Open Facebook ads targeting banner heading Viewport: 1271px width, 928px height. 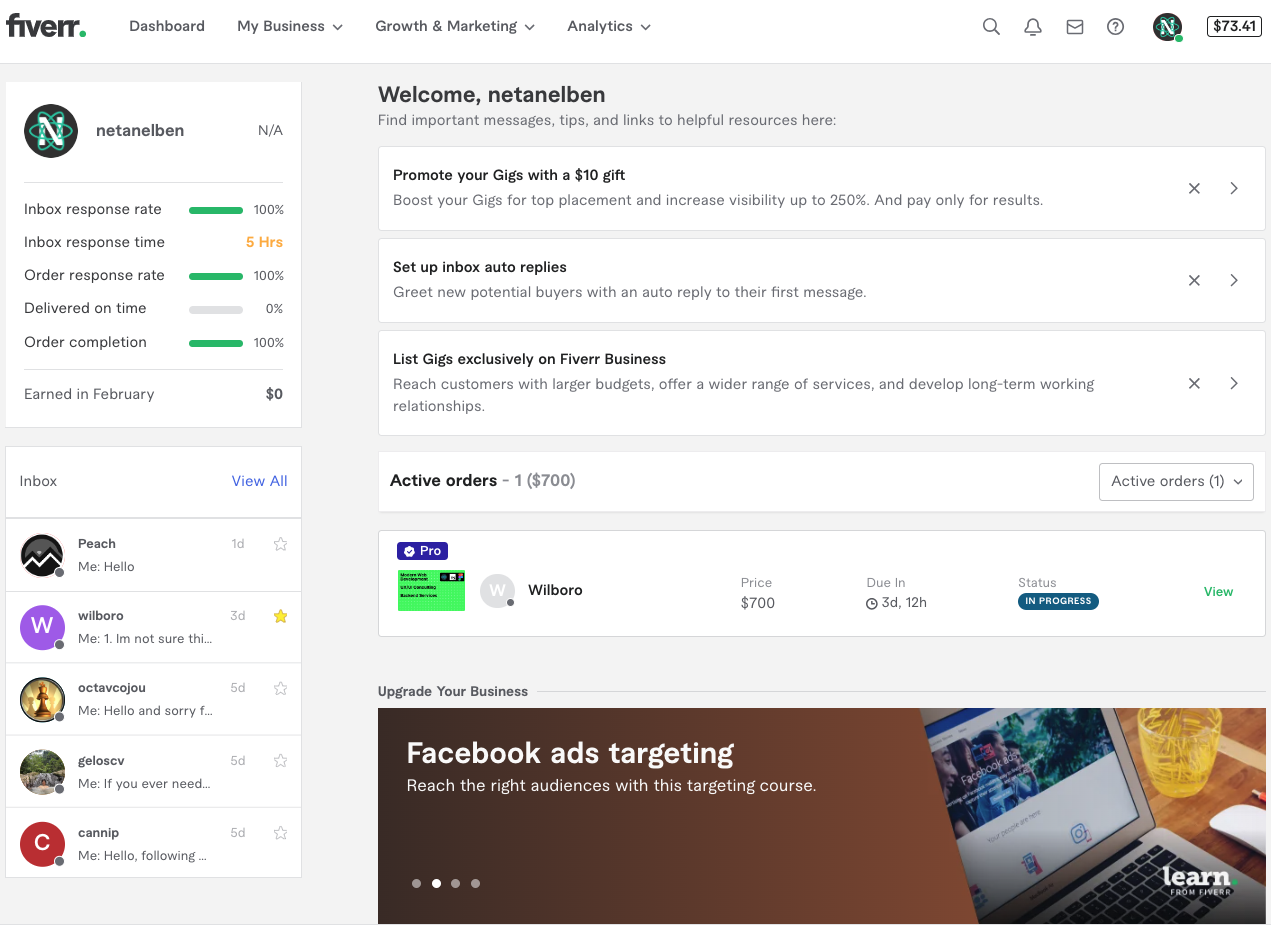[x=570, y=753]
